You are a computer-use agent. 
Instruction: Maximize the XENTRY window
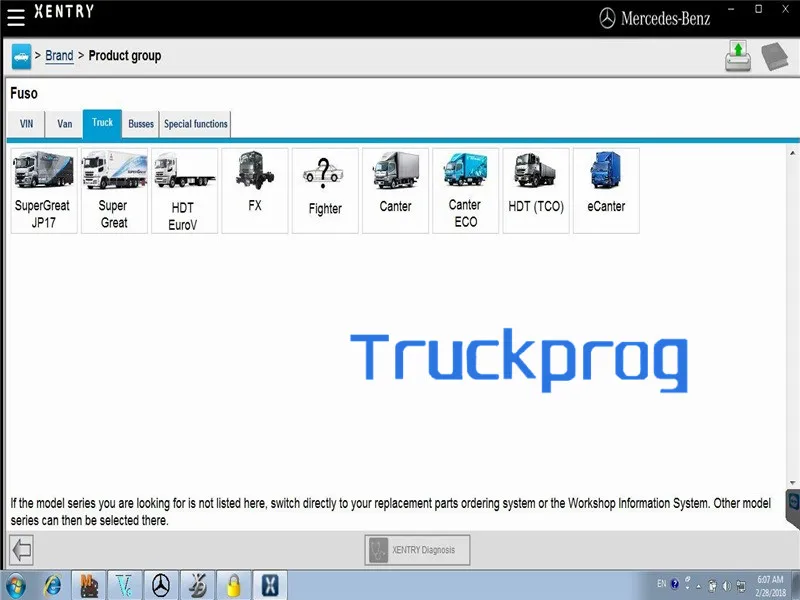coord(759,9)
